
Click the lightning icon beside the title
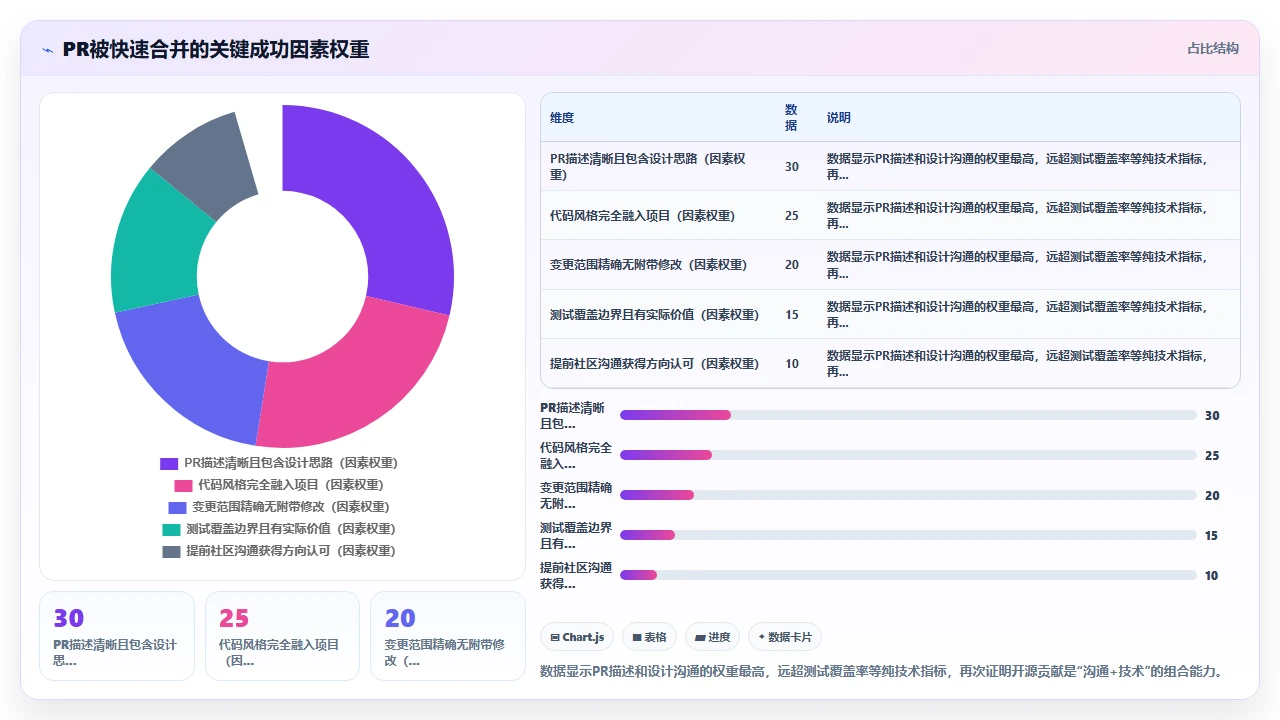pyautogui.click(x=48, y=49)
